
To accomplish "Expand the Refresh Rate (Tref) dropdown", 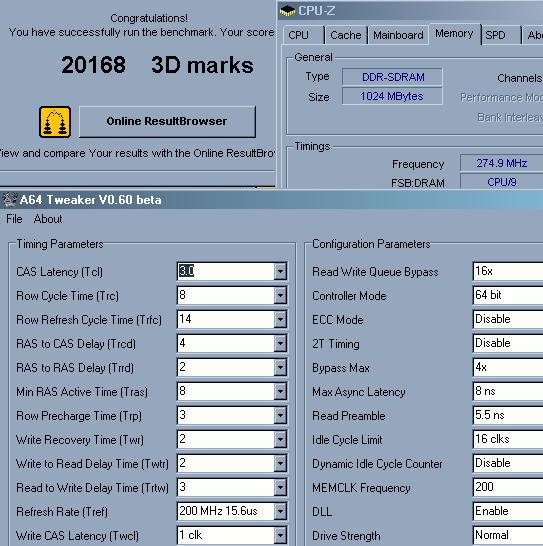I will coord(280,512).
